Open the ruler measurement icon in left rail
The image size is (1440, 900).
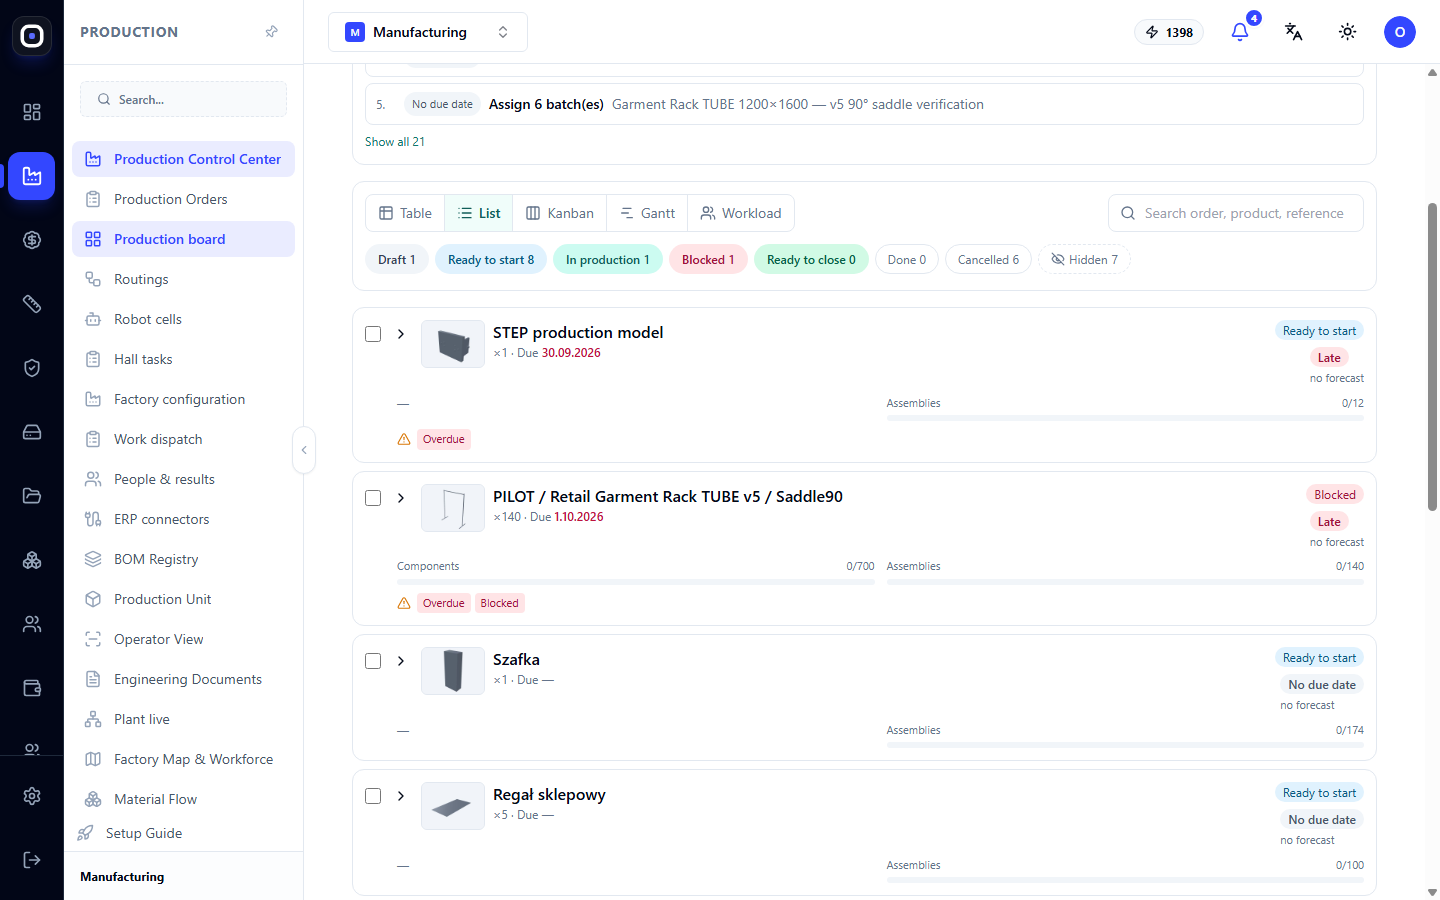click(x=32, y=304)
